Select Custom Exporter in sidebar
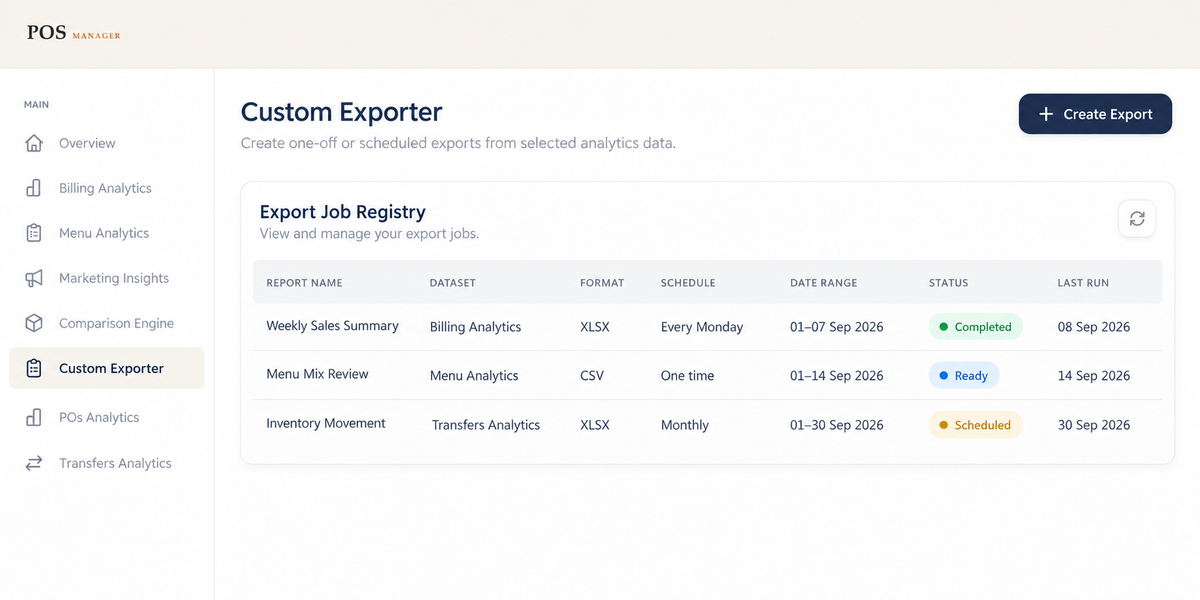This screenshot has width=1200, height=600. tap(107, 368)
